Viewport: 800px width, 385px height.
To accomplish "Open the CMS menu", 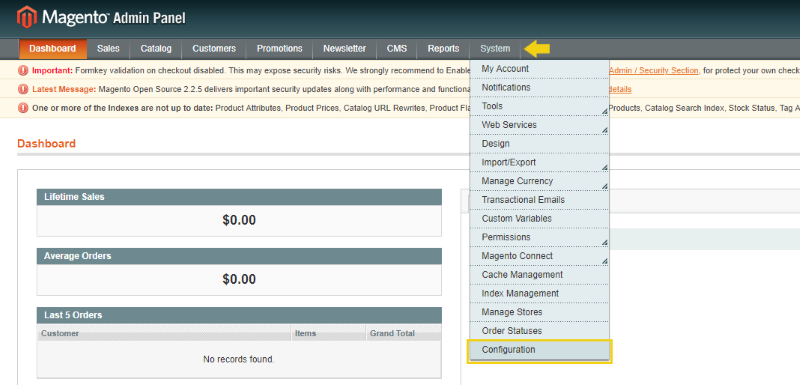I will [x=396, y=49].
